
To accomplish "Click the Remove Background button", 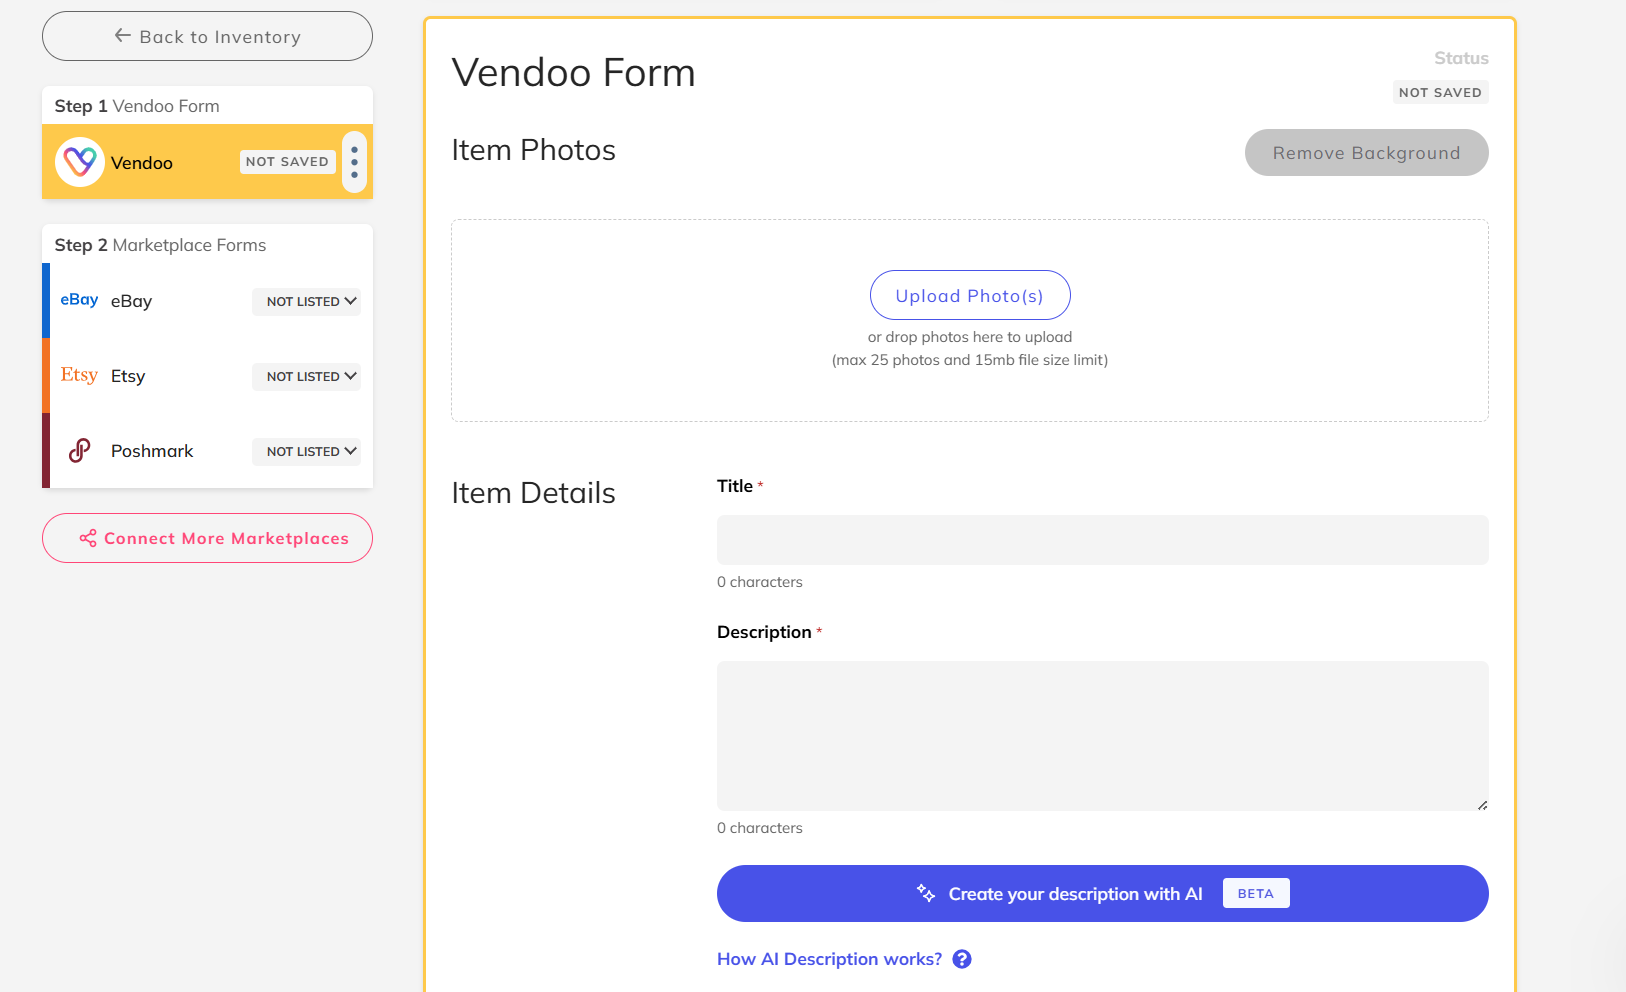I will [1366, 153].
